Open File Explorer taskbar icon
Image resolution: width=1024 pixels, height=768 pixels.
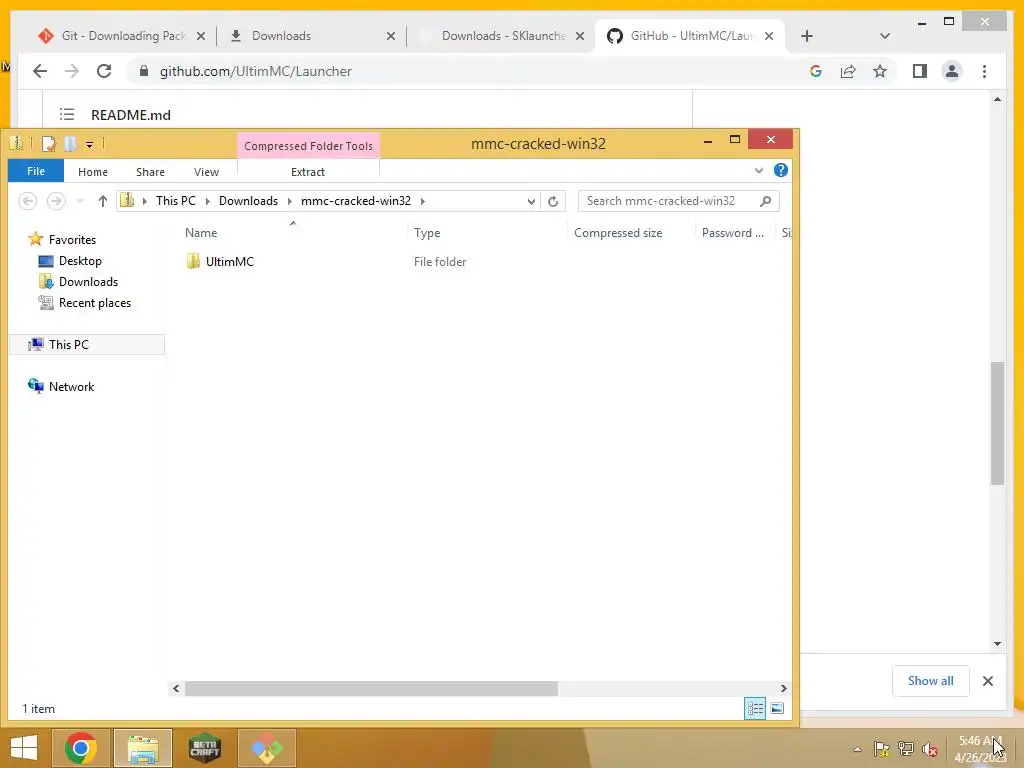pyautogui.click(x=143, y=748)
